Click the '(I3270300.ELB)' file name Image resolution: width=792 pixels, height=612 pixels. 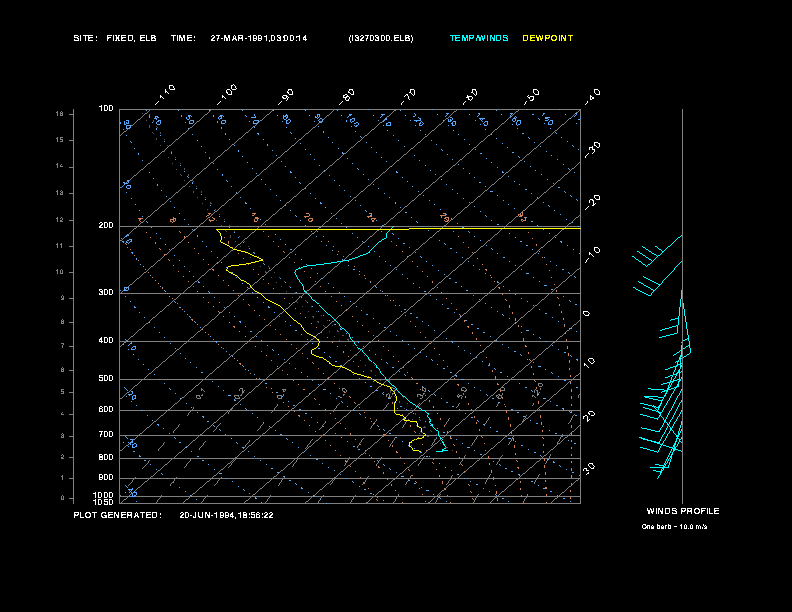click(x=381, y=38)
